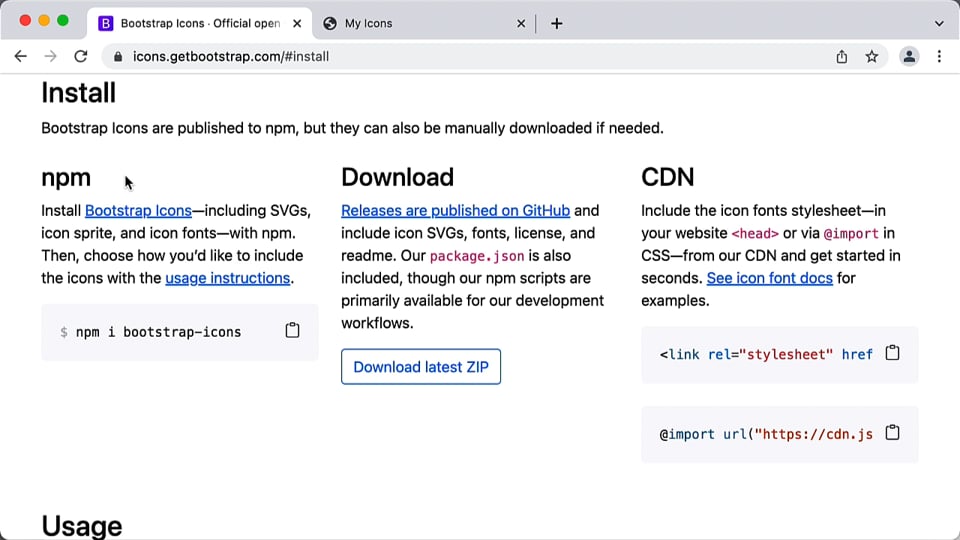Image resolution: width=960 pixels, height=540 pixels.
Task: Expand the tab search dropdown arrow
Action: click(x=939, y=23)
